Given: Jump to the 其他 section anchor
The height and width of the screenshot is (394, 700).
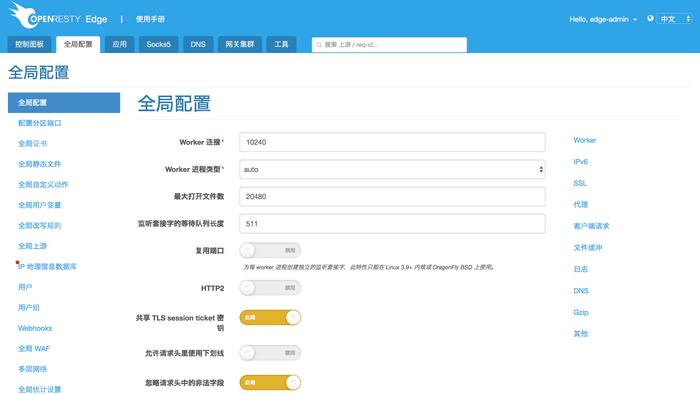Looking at the screenshot, I should [580, 334].
